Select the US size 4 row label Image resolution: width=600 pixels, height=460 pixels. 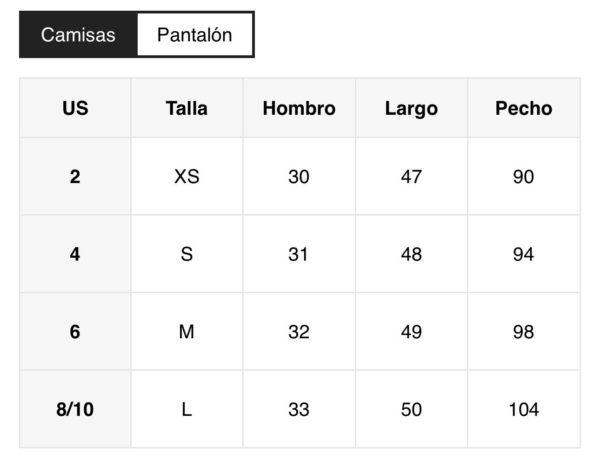[75, 254]
